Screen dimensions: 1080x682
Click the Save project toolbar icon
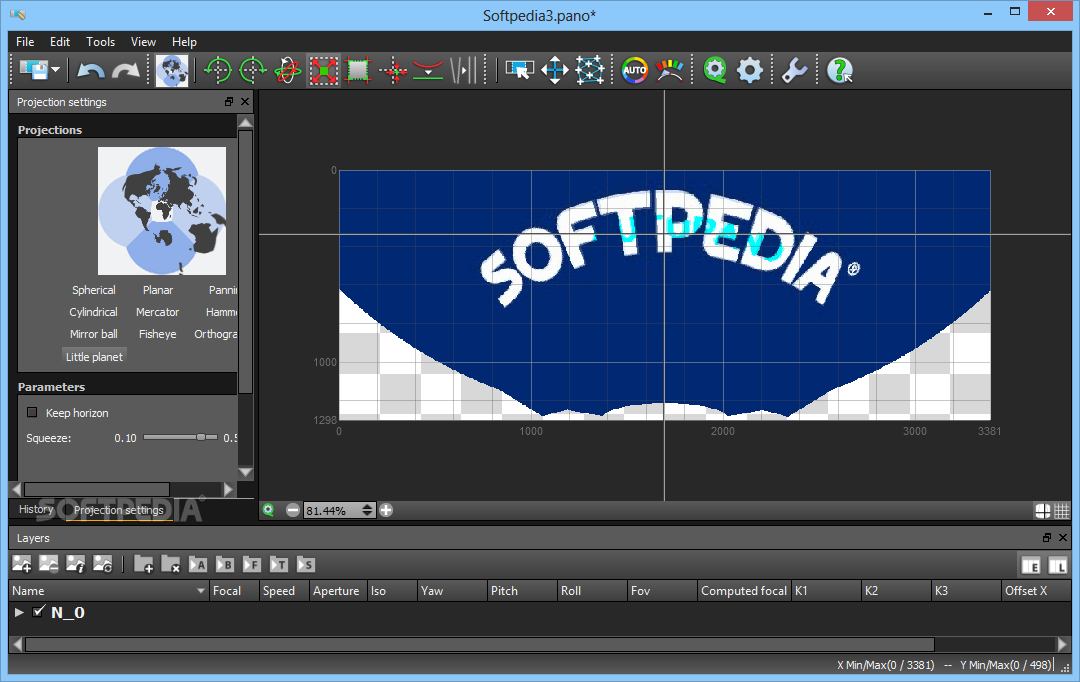pos(33,70)
